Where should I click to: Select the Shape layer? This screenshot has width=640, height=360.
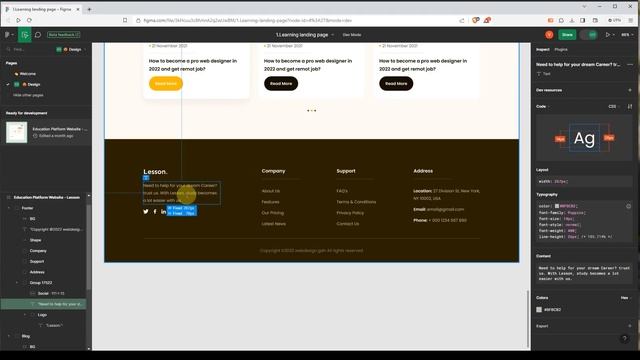pyautogui.click(x=36, y=240)
